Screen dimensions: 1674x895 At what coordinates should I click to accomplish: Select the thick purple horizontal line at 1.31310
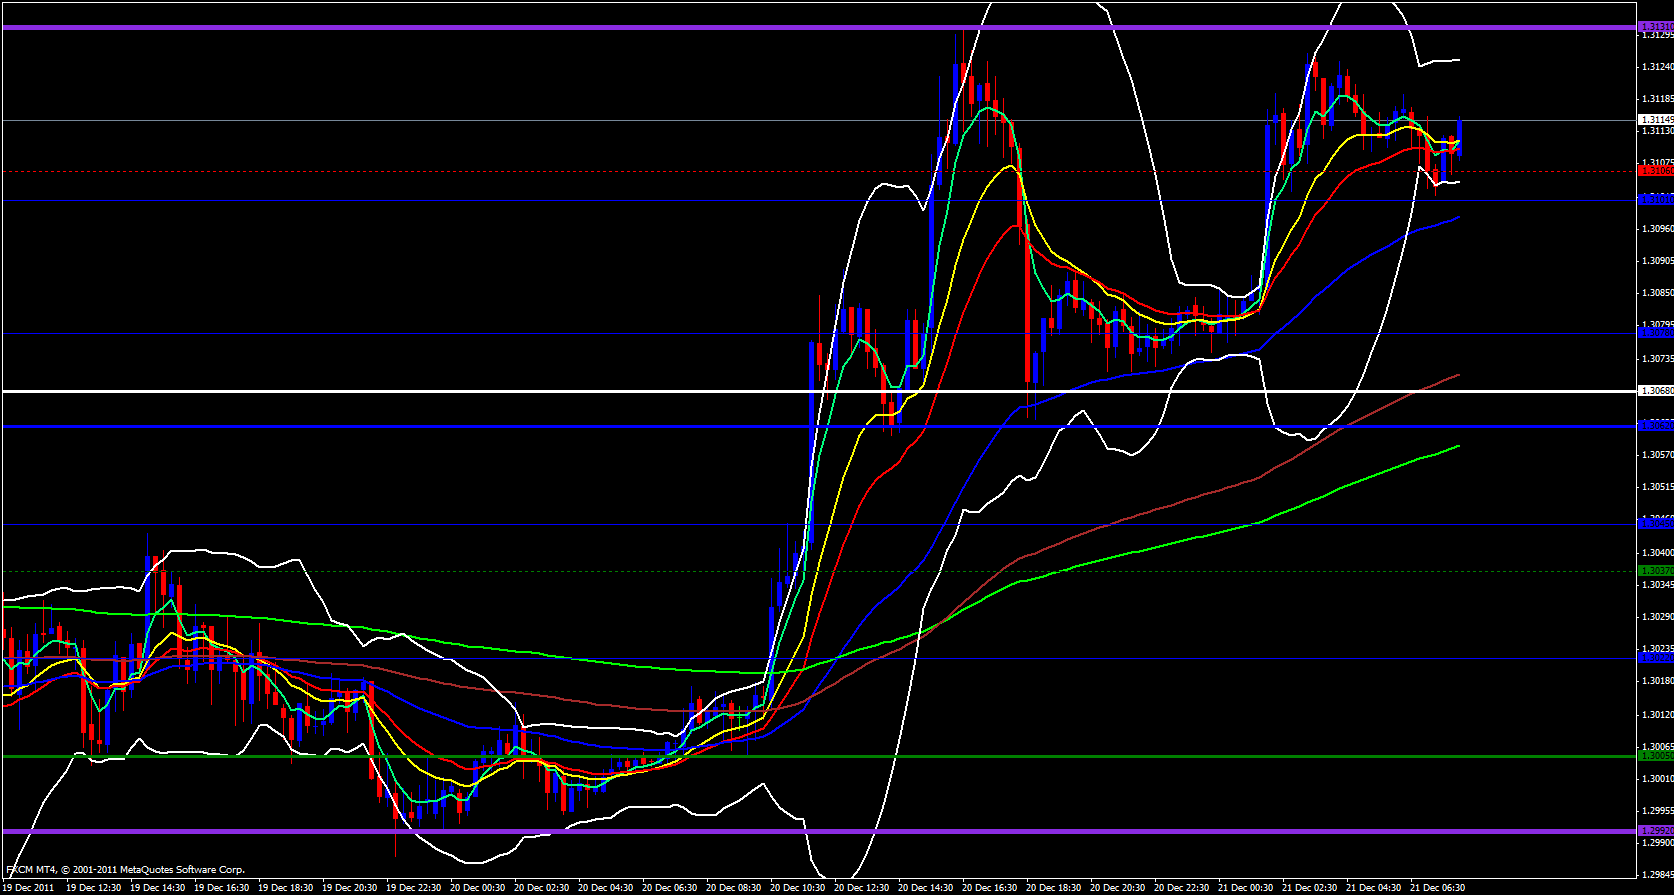(819, 27)
